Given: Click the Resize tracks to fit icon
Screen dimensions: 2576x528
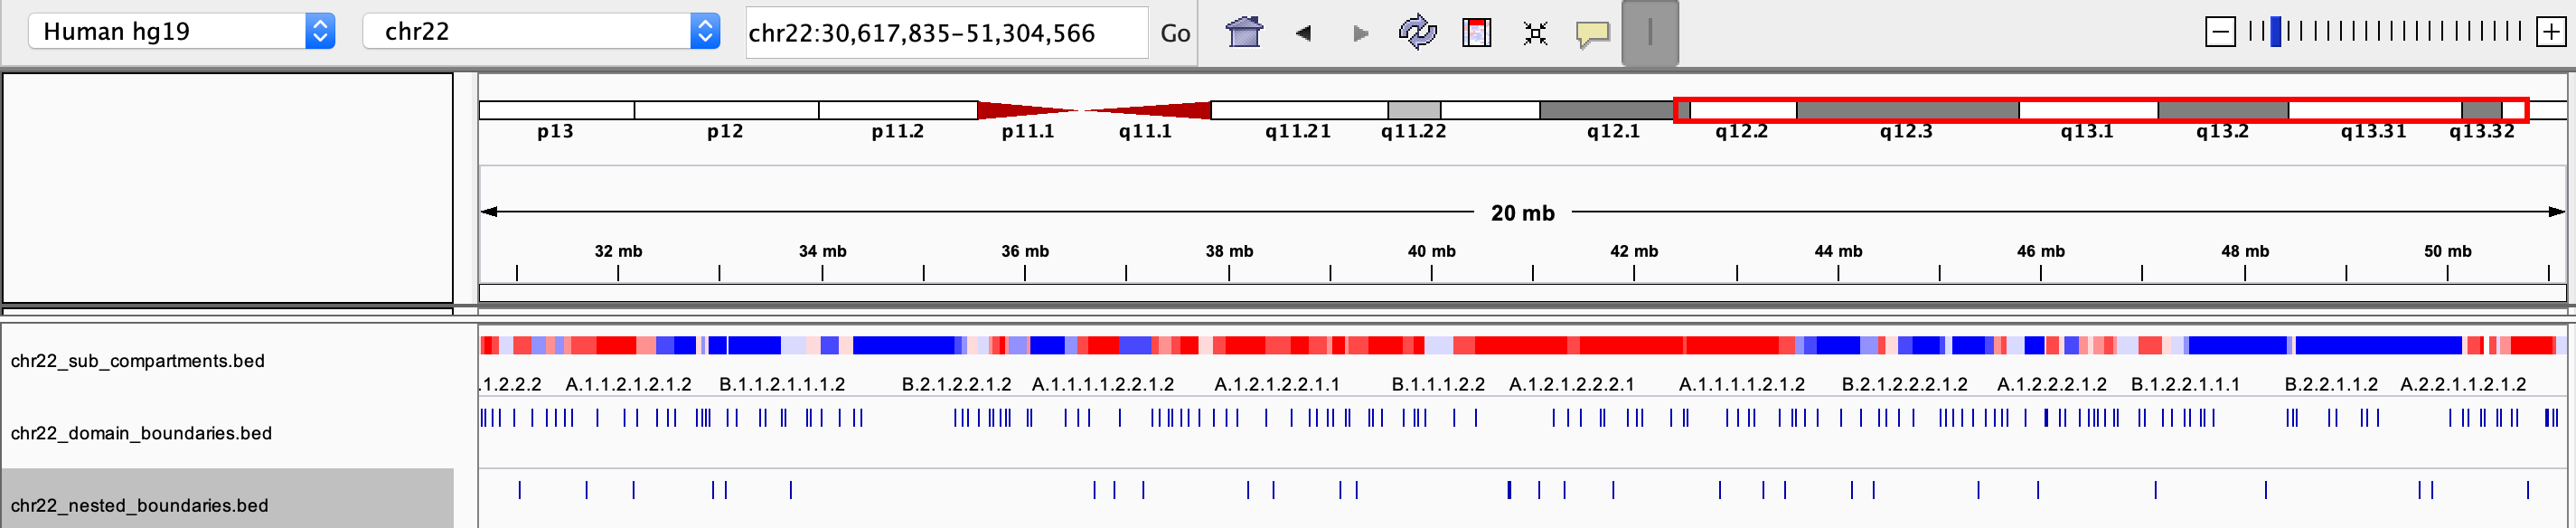Looking at the screenshot, I should (x=1535, y=33).
